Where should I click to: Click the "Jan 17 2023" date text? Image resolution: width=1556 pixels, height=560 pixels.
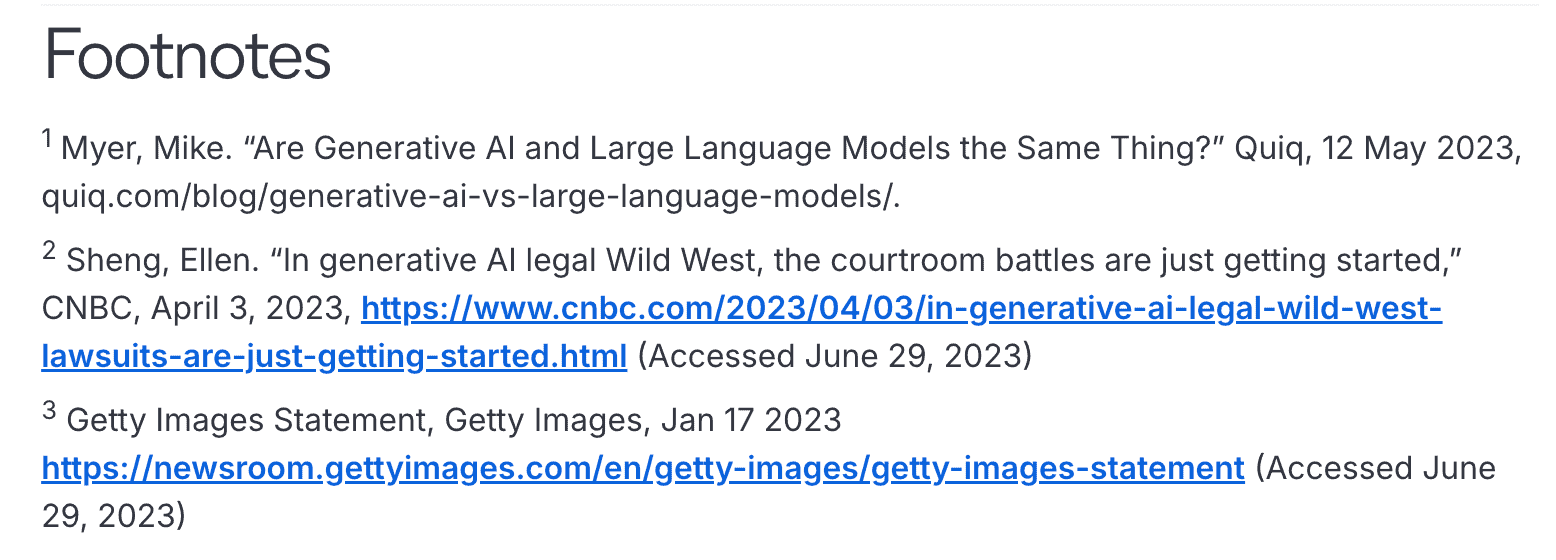pos(751,421)
